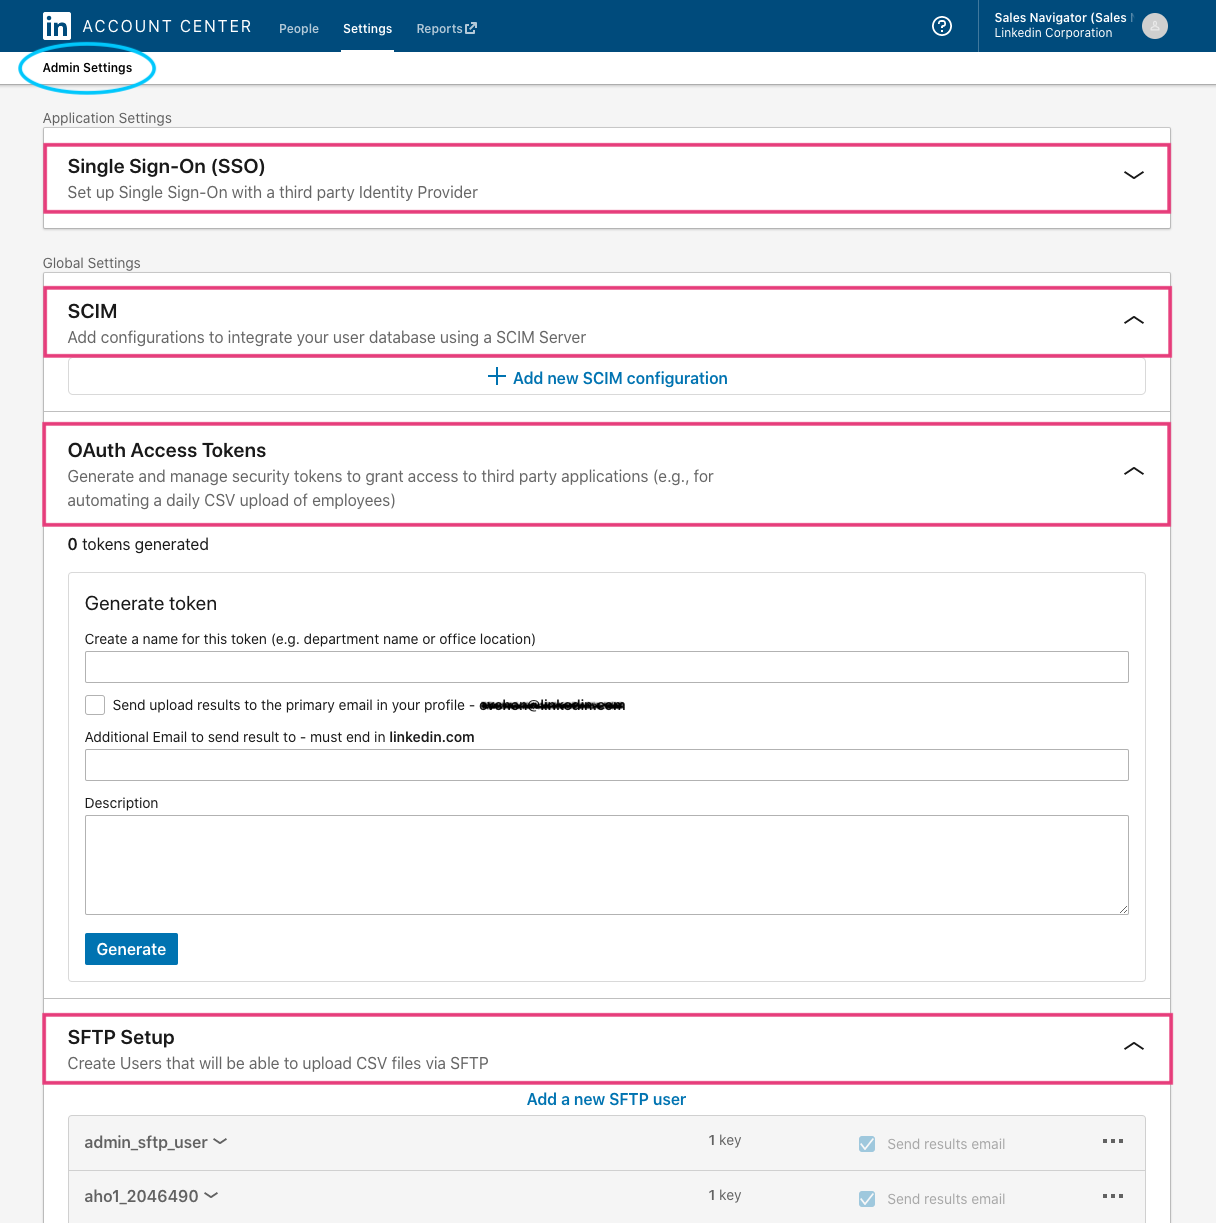Viewport: 1216px width, 1223px height.
Task: Click the SCIM heading
Action: 92,311
